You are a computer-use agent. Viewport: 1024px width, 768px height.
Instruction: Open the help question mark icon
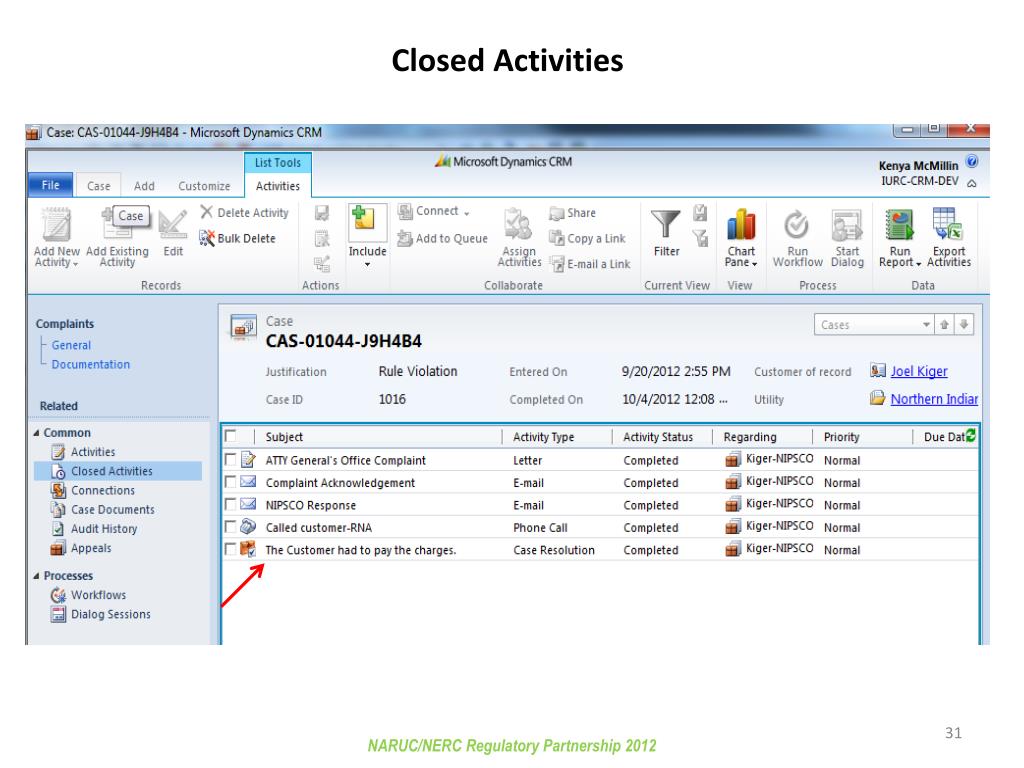[972, 161]
